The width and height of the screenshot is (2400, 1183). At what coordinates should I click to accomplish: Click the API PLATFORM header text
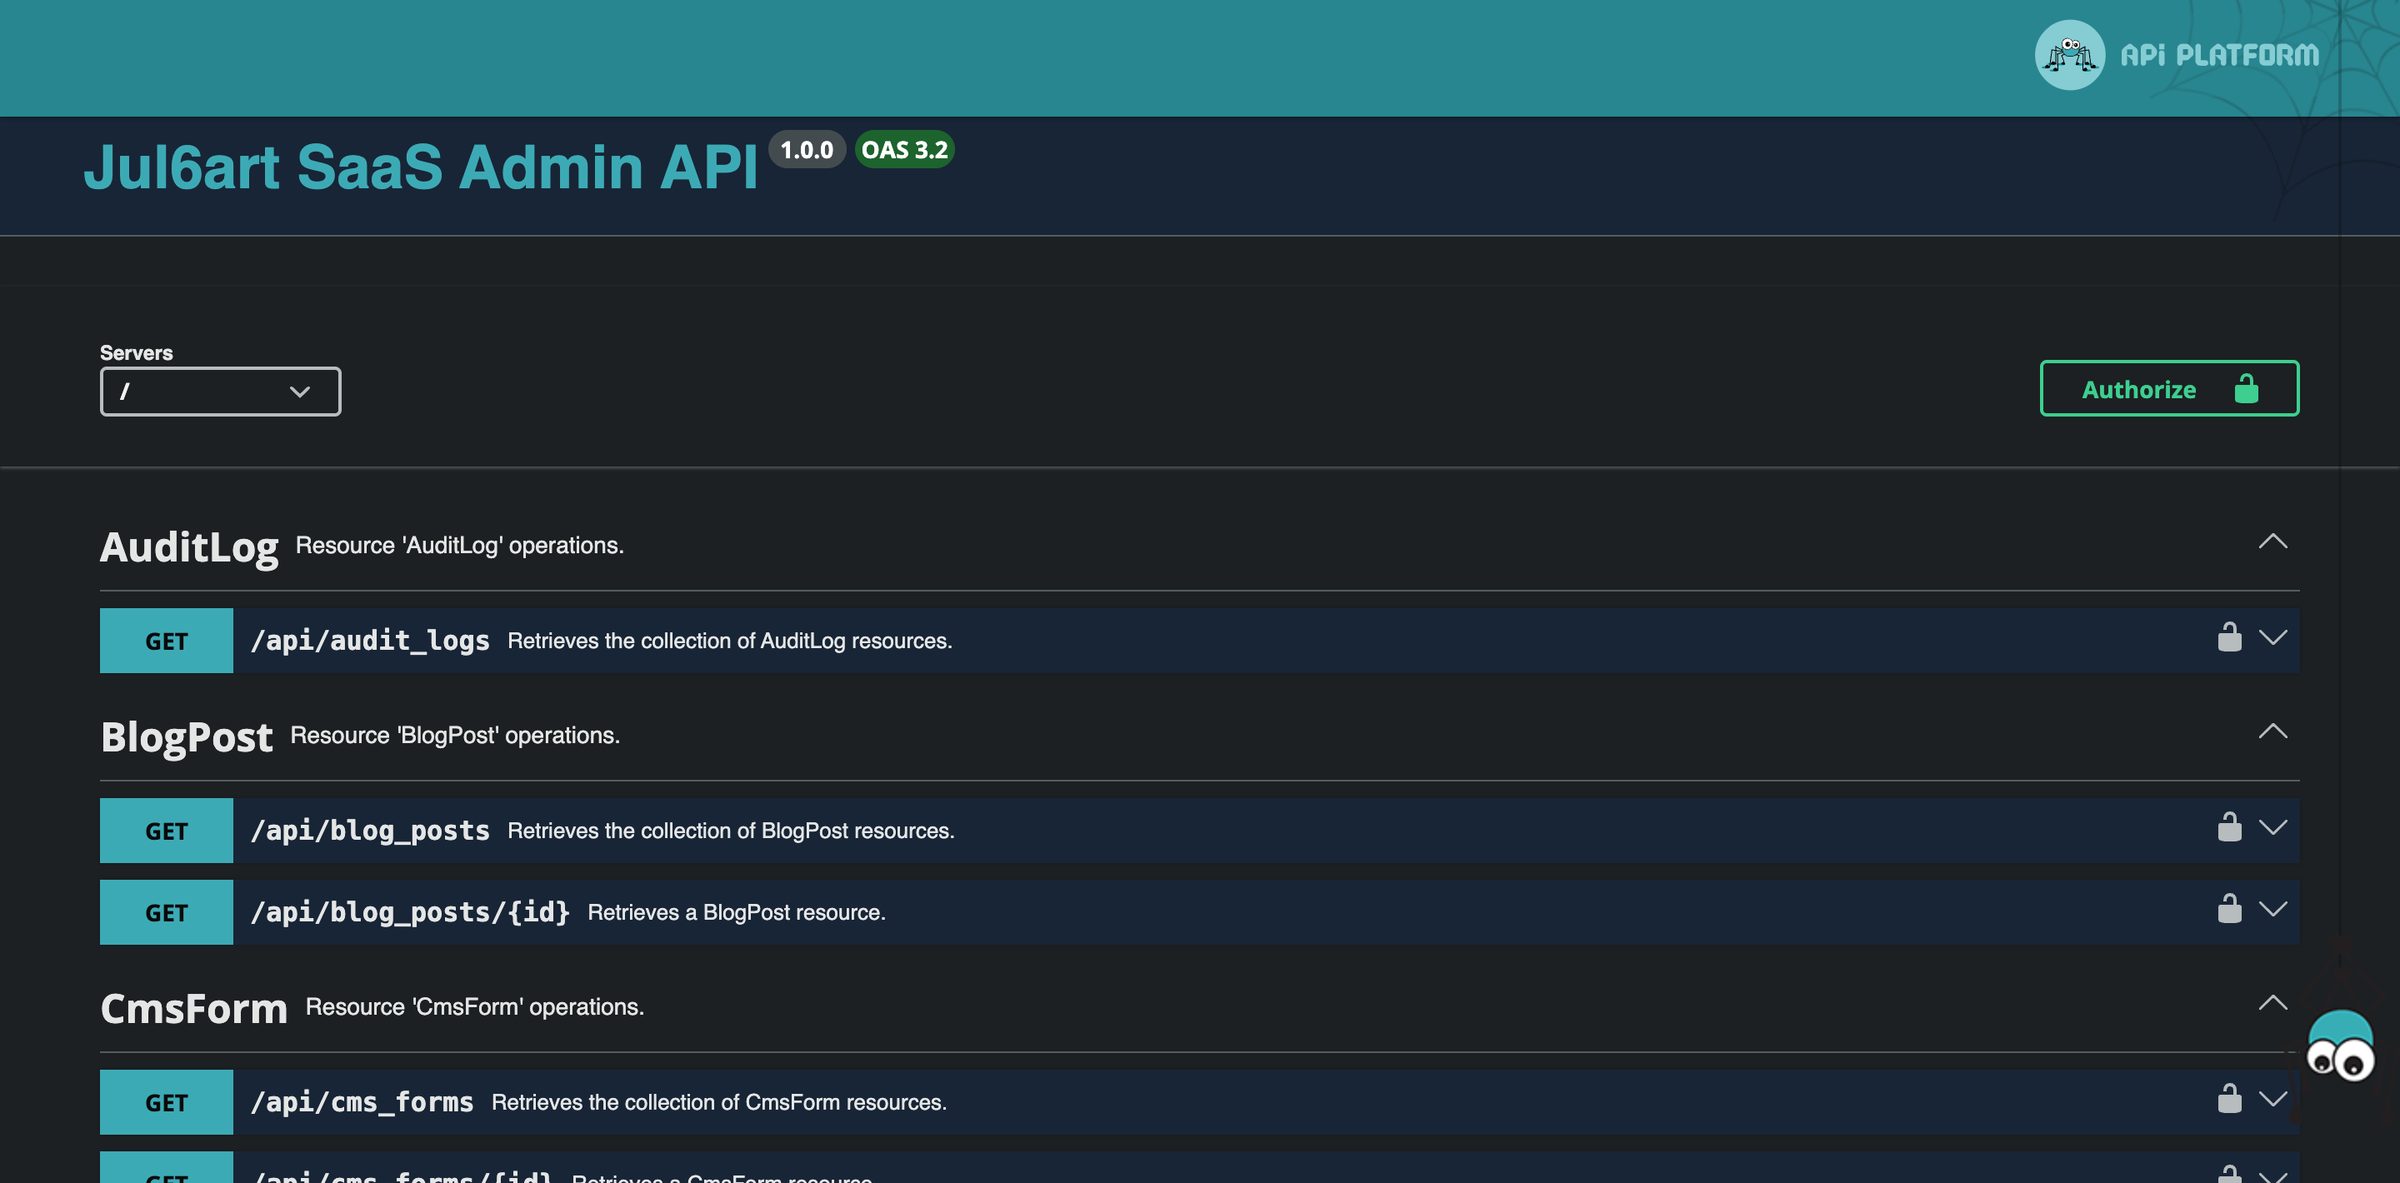2219,55
